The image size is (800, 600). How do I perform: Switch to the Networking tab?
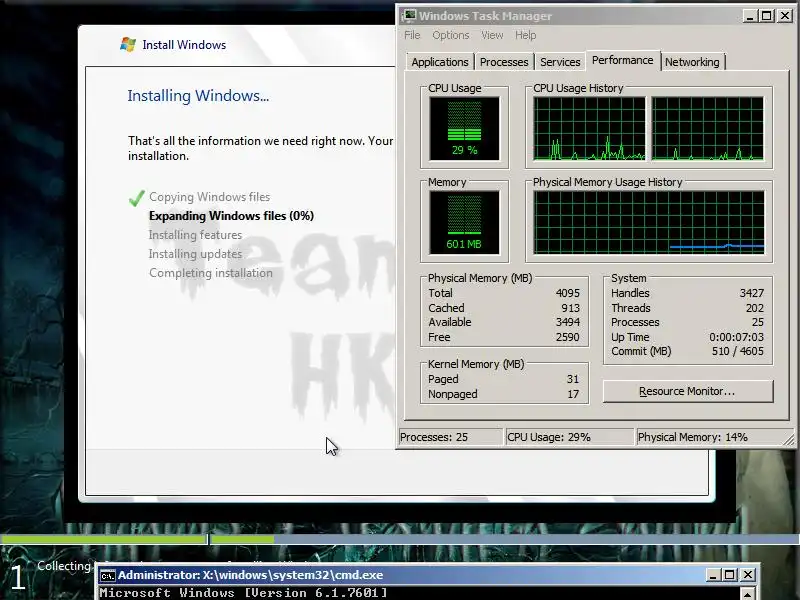point(692,62)
